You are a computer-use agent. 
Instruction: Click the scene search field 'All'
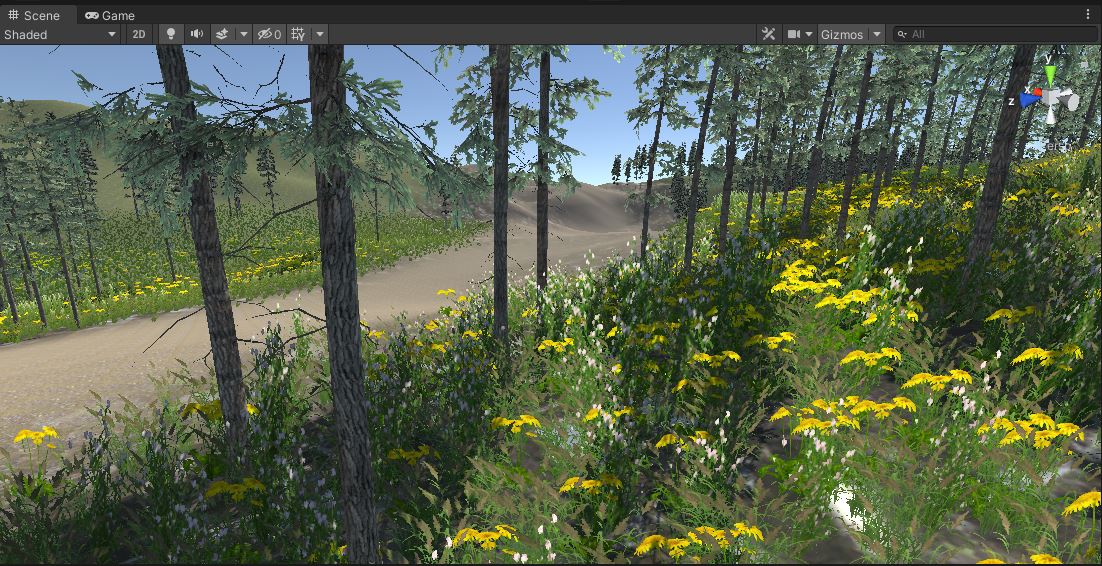point(994,34)
